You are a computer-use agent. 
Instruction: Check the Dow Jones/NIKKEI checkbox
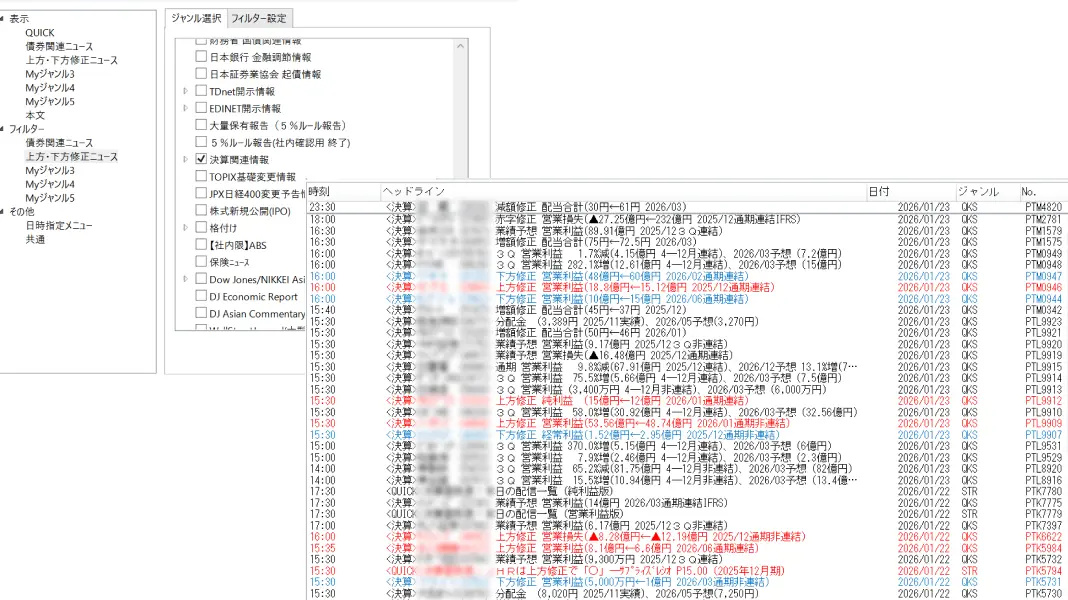pos(201,279)
